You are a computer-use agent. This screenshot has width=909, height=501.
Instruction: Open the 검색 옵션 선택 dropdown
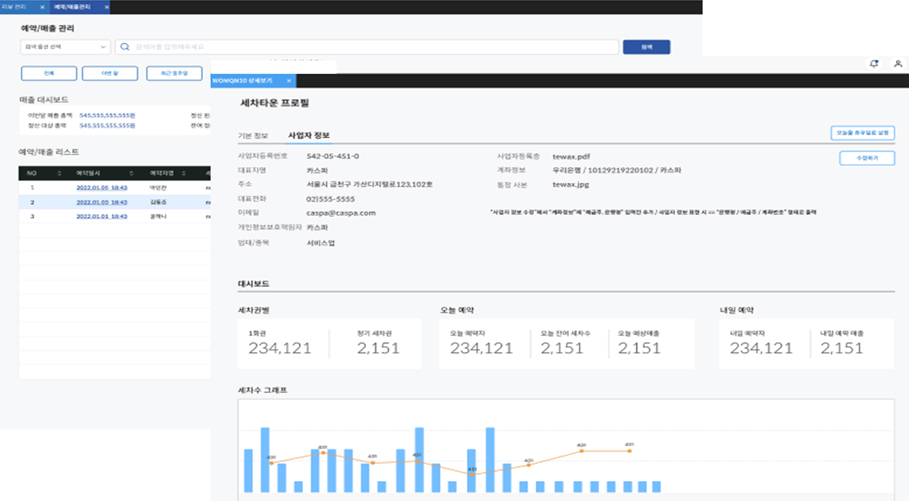(65, 47)
